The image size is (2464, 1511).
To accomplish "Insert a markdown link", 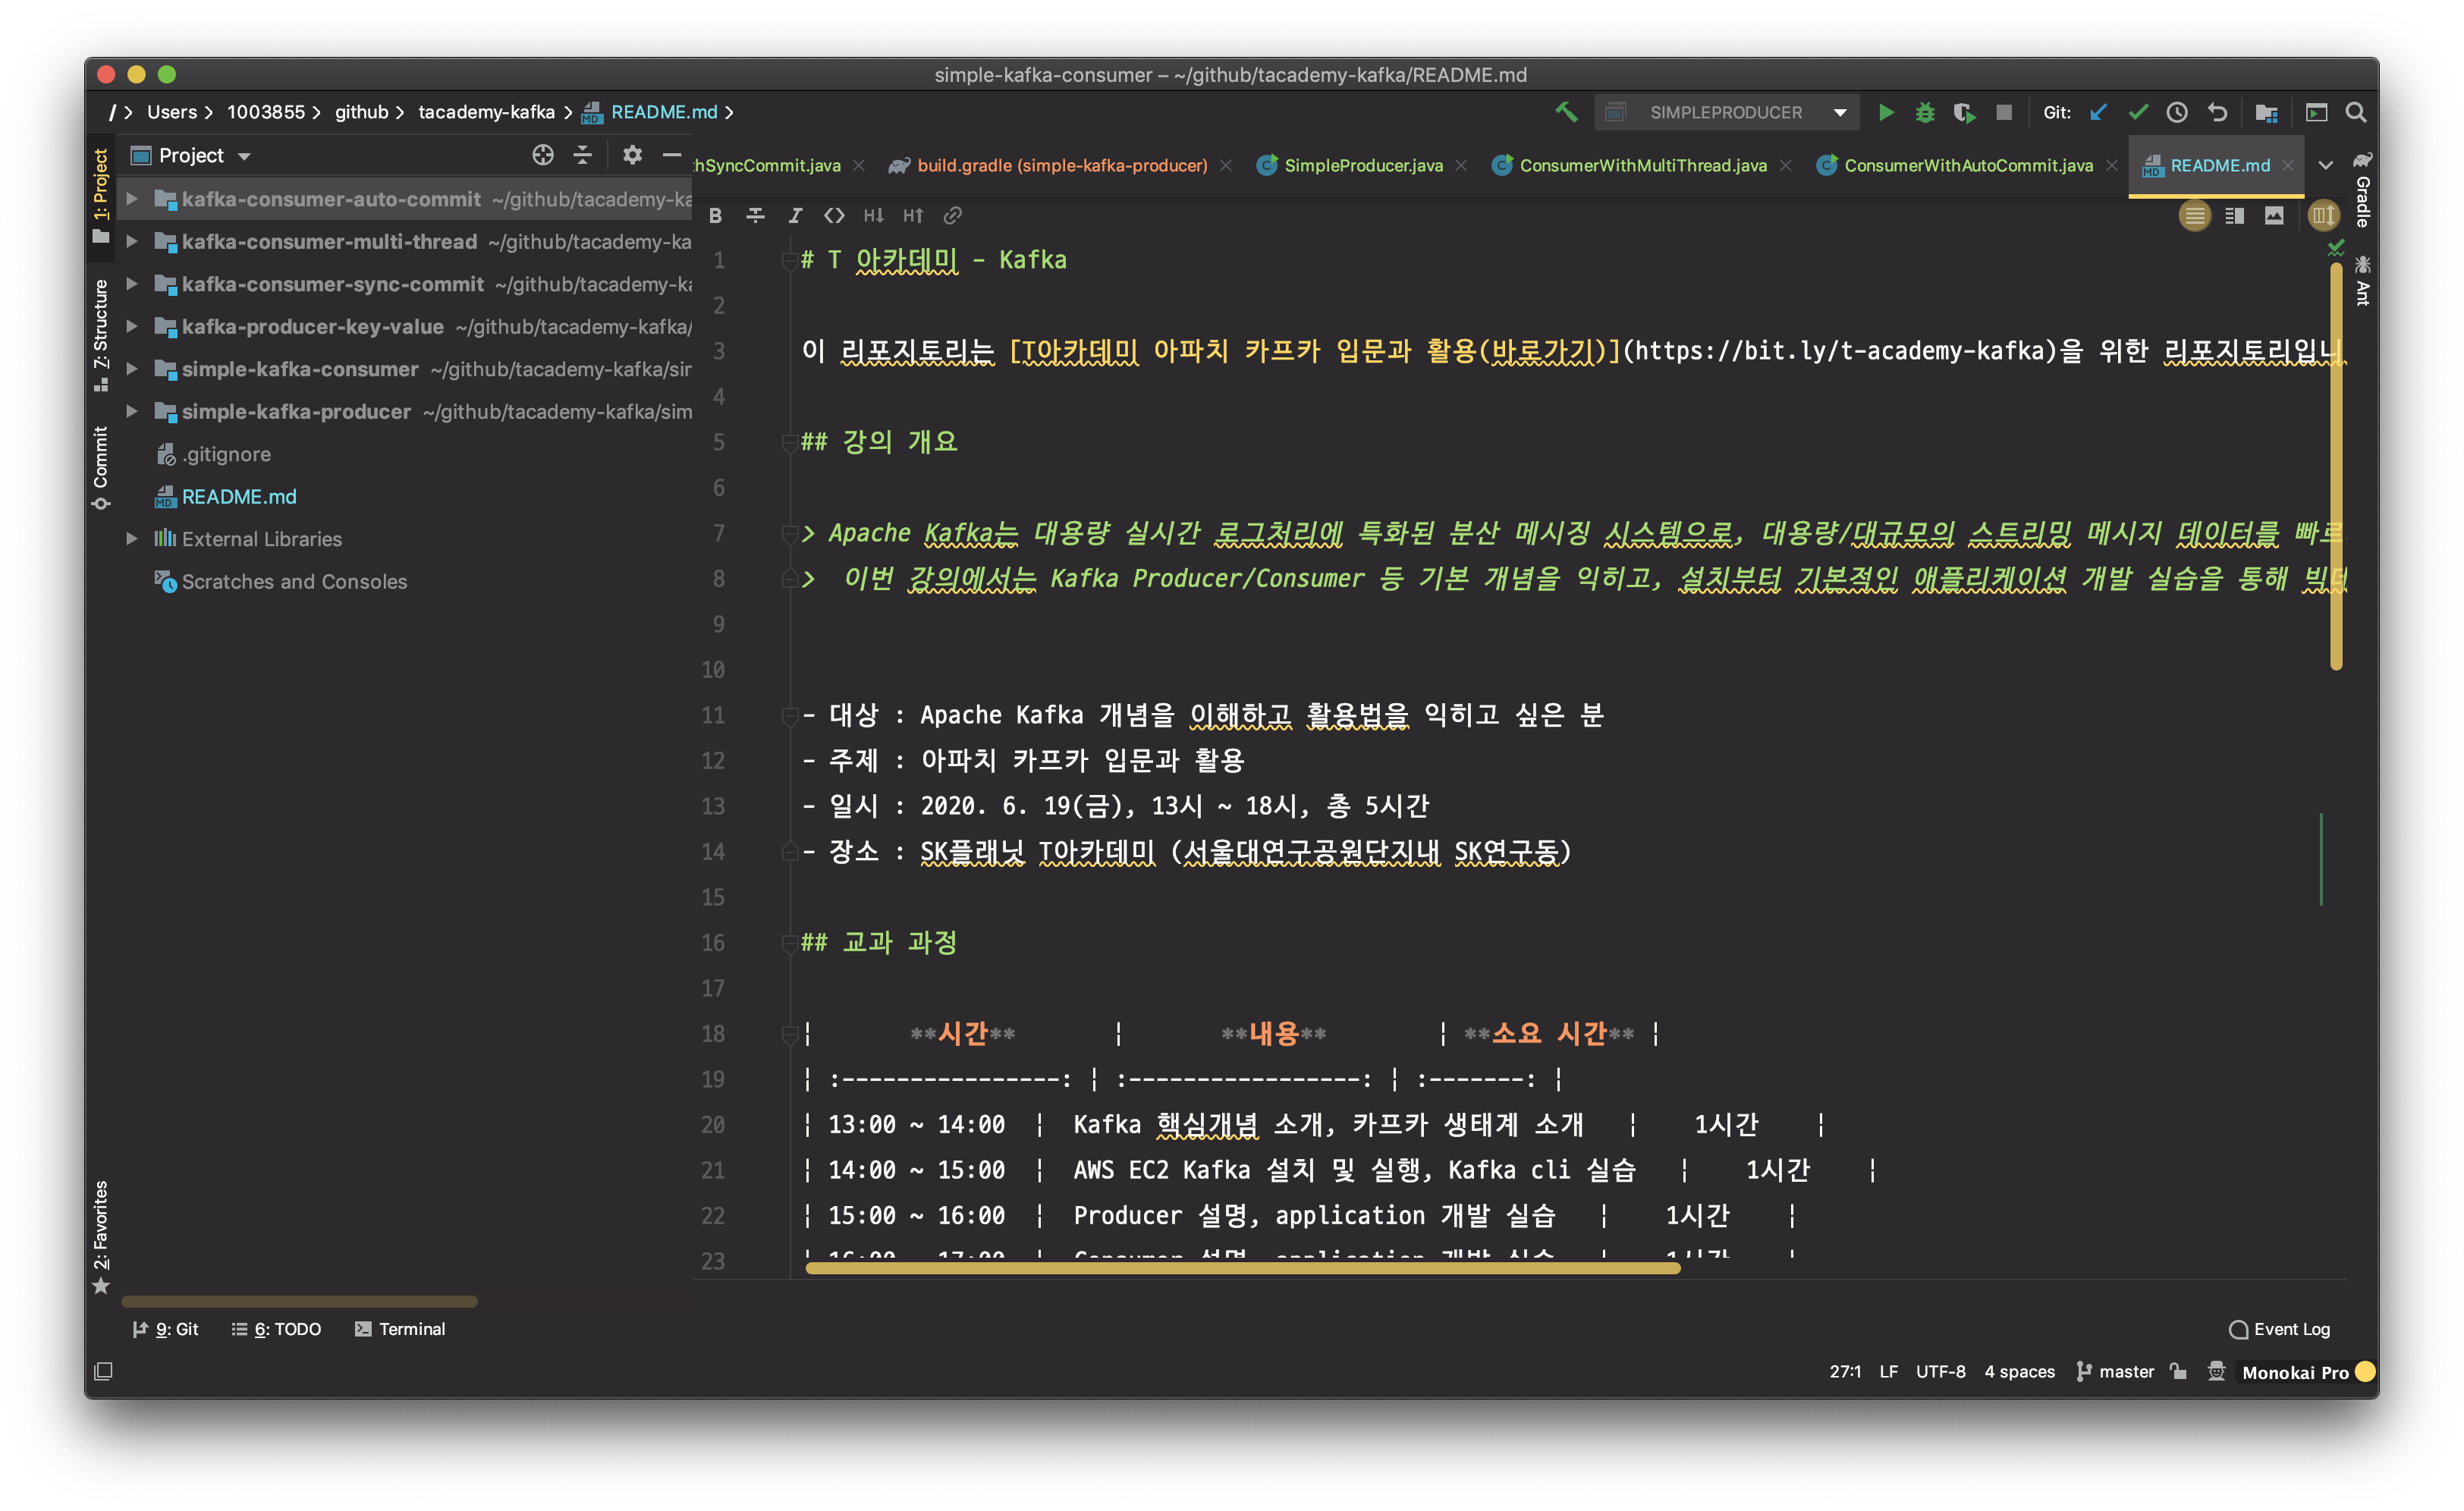I will pyautogui.click(x=953, y=215).
